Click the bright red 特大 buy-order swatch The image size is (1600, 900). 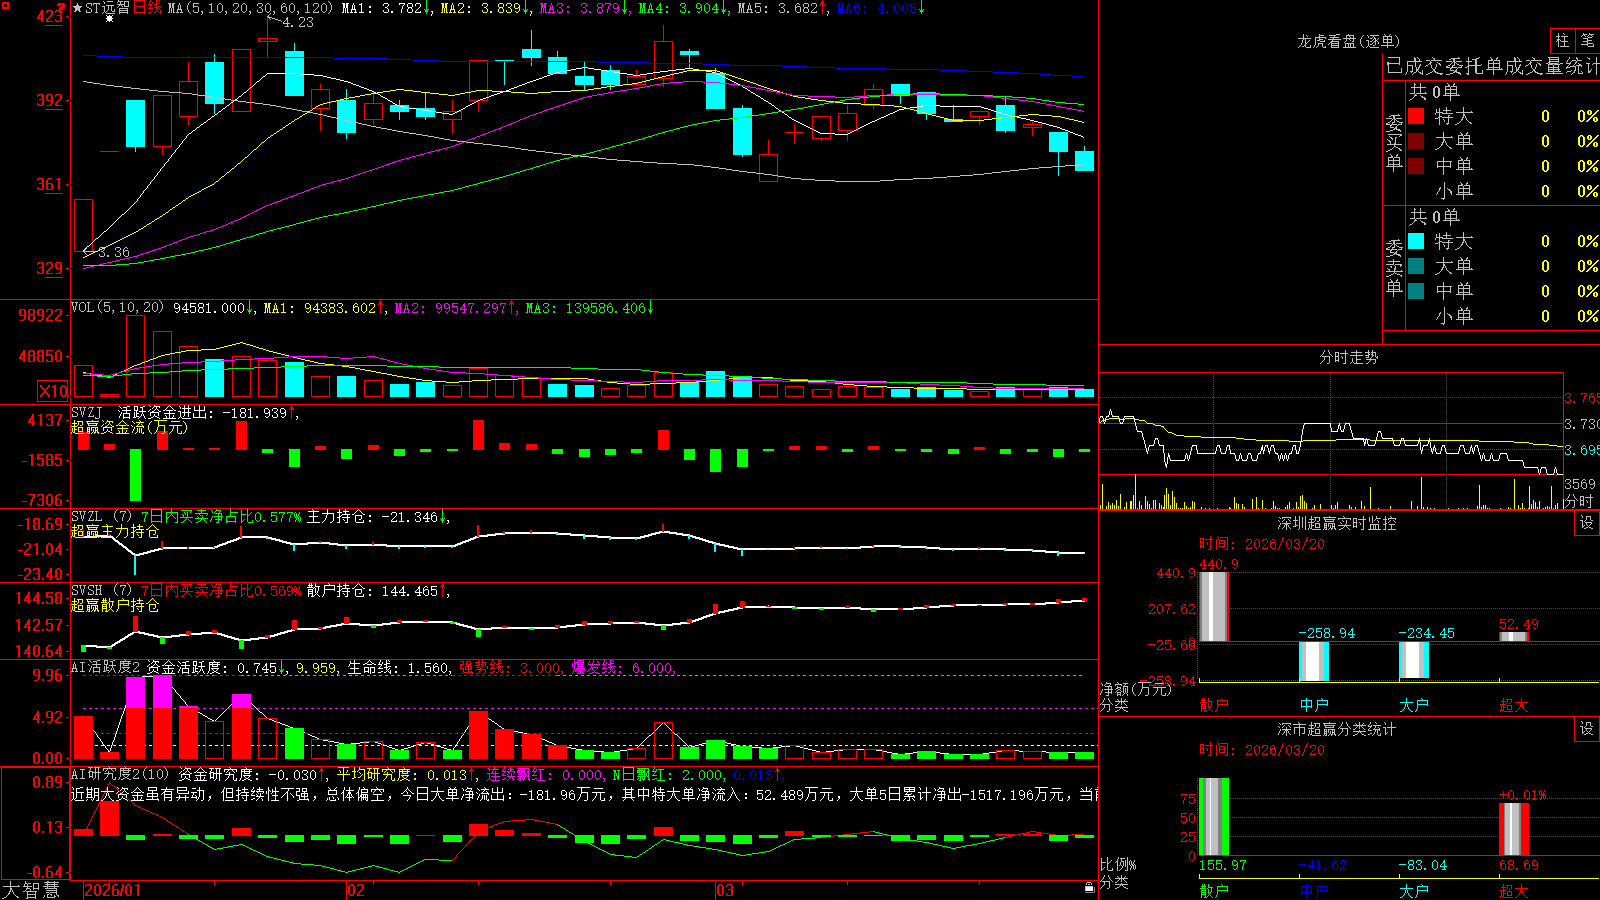pyautogui.click(x=1416, y=116)
